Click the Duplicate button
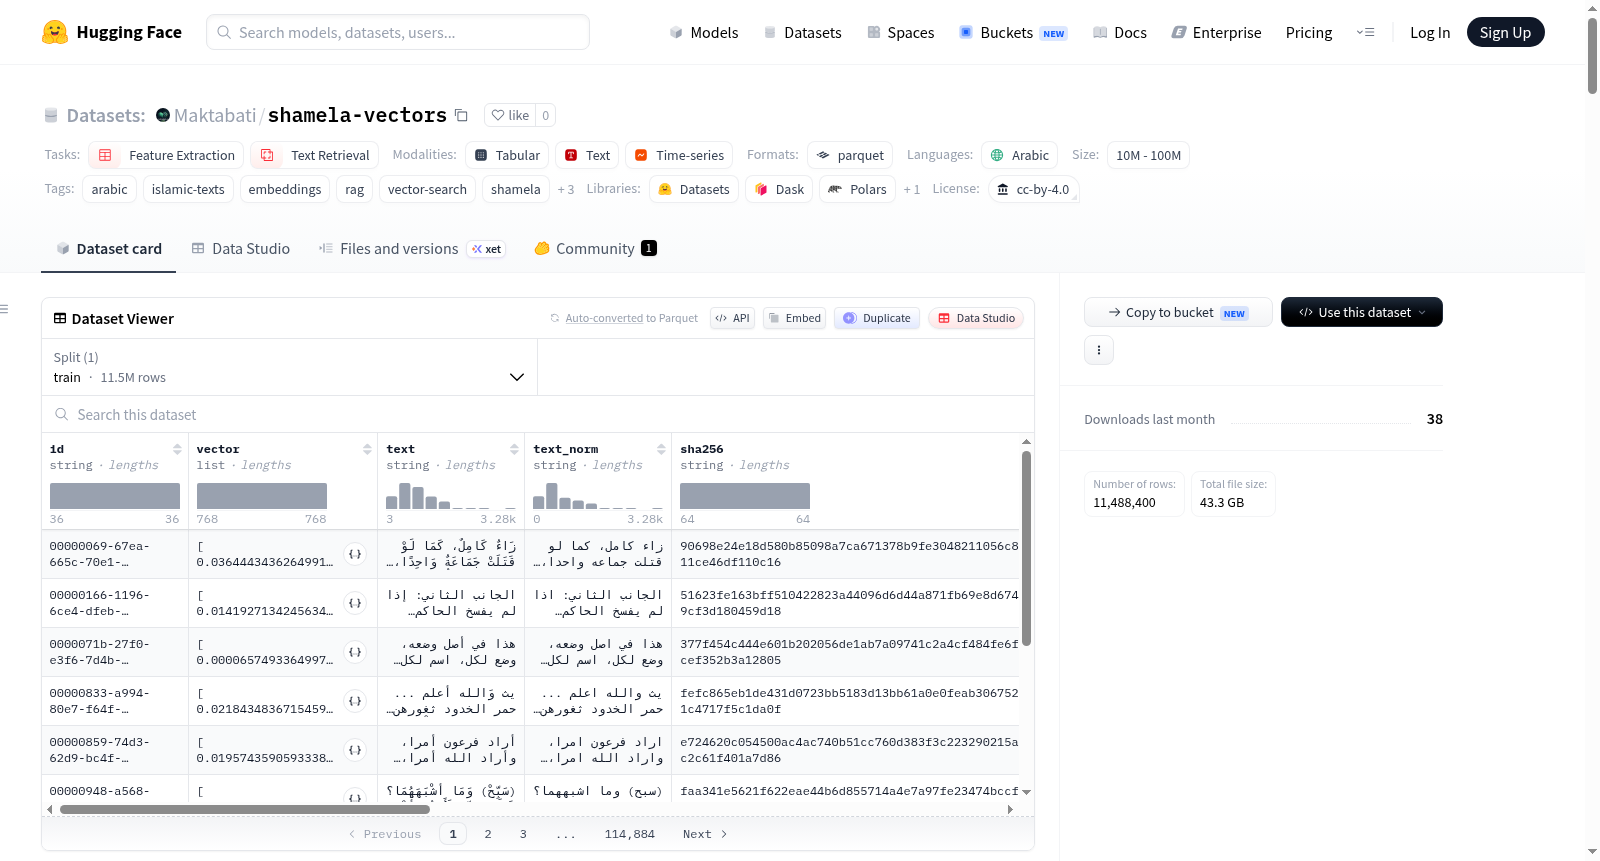This screenshot has height=861, width=1600. pyautogui.click(x=877, y=318)
